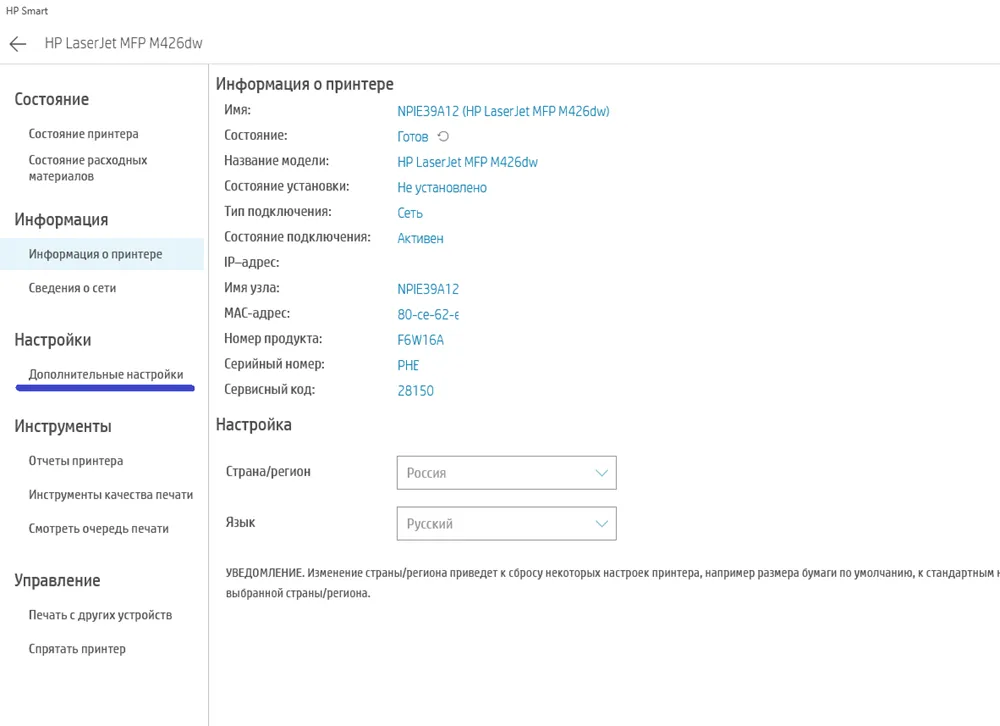This screenshot has height=726, width=1000.
Task: Click the MAC address value
Action: point(428,315)
